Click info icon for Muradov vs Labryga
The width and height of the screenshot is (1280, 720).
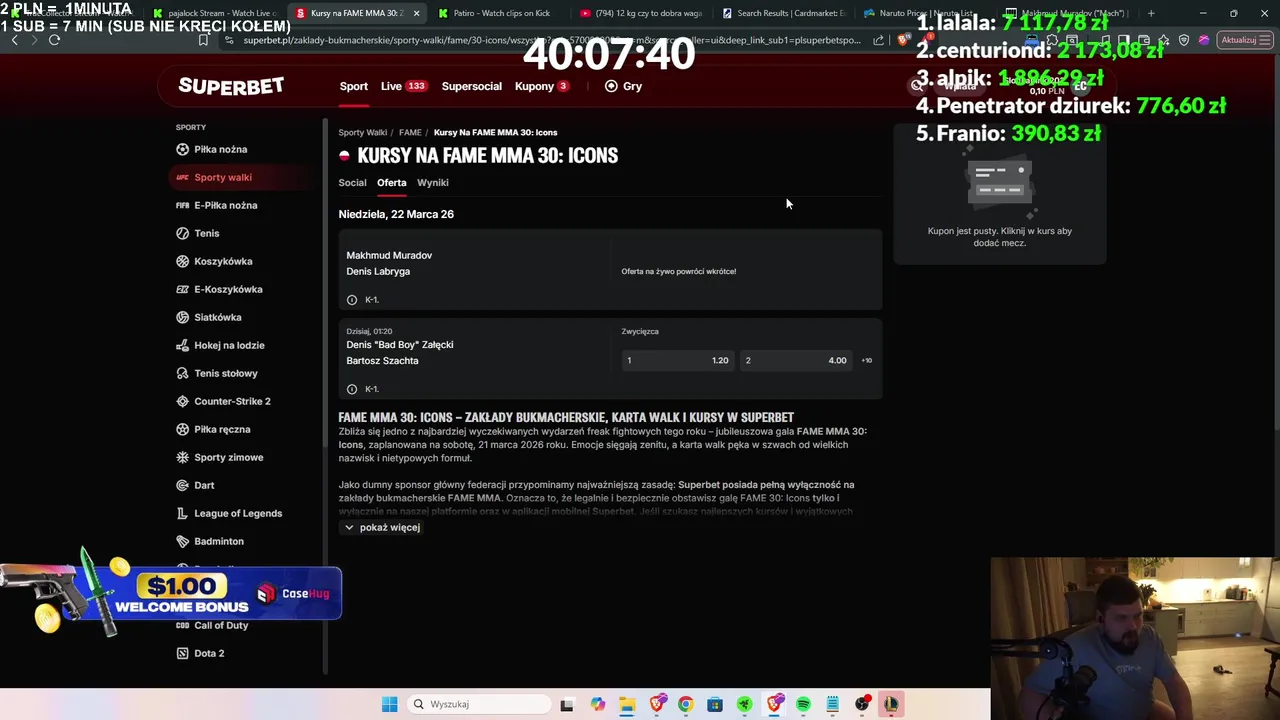click(352, 300)
